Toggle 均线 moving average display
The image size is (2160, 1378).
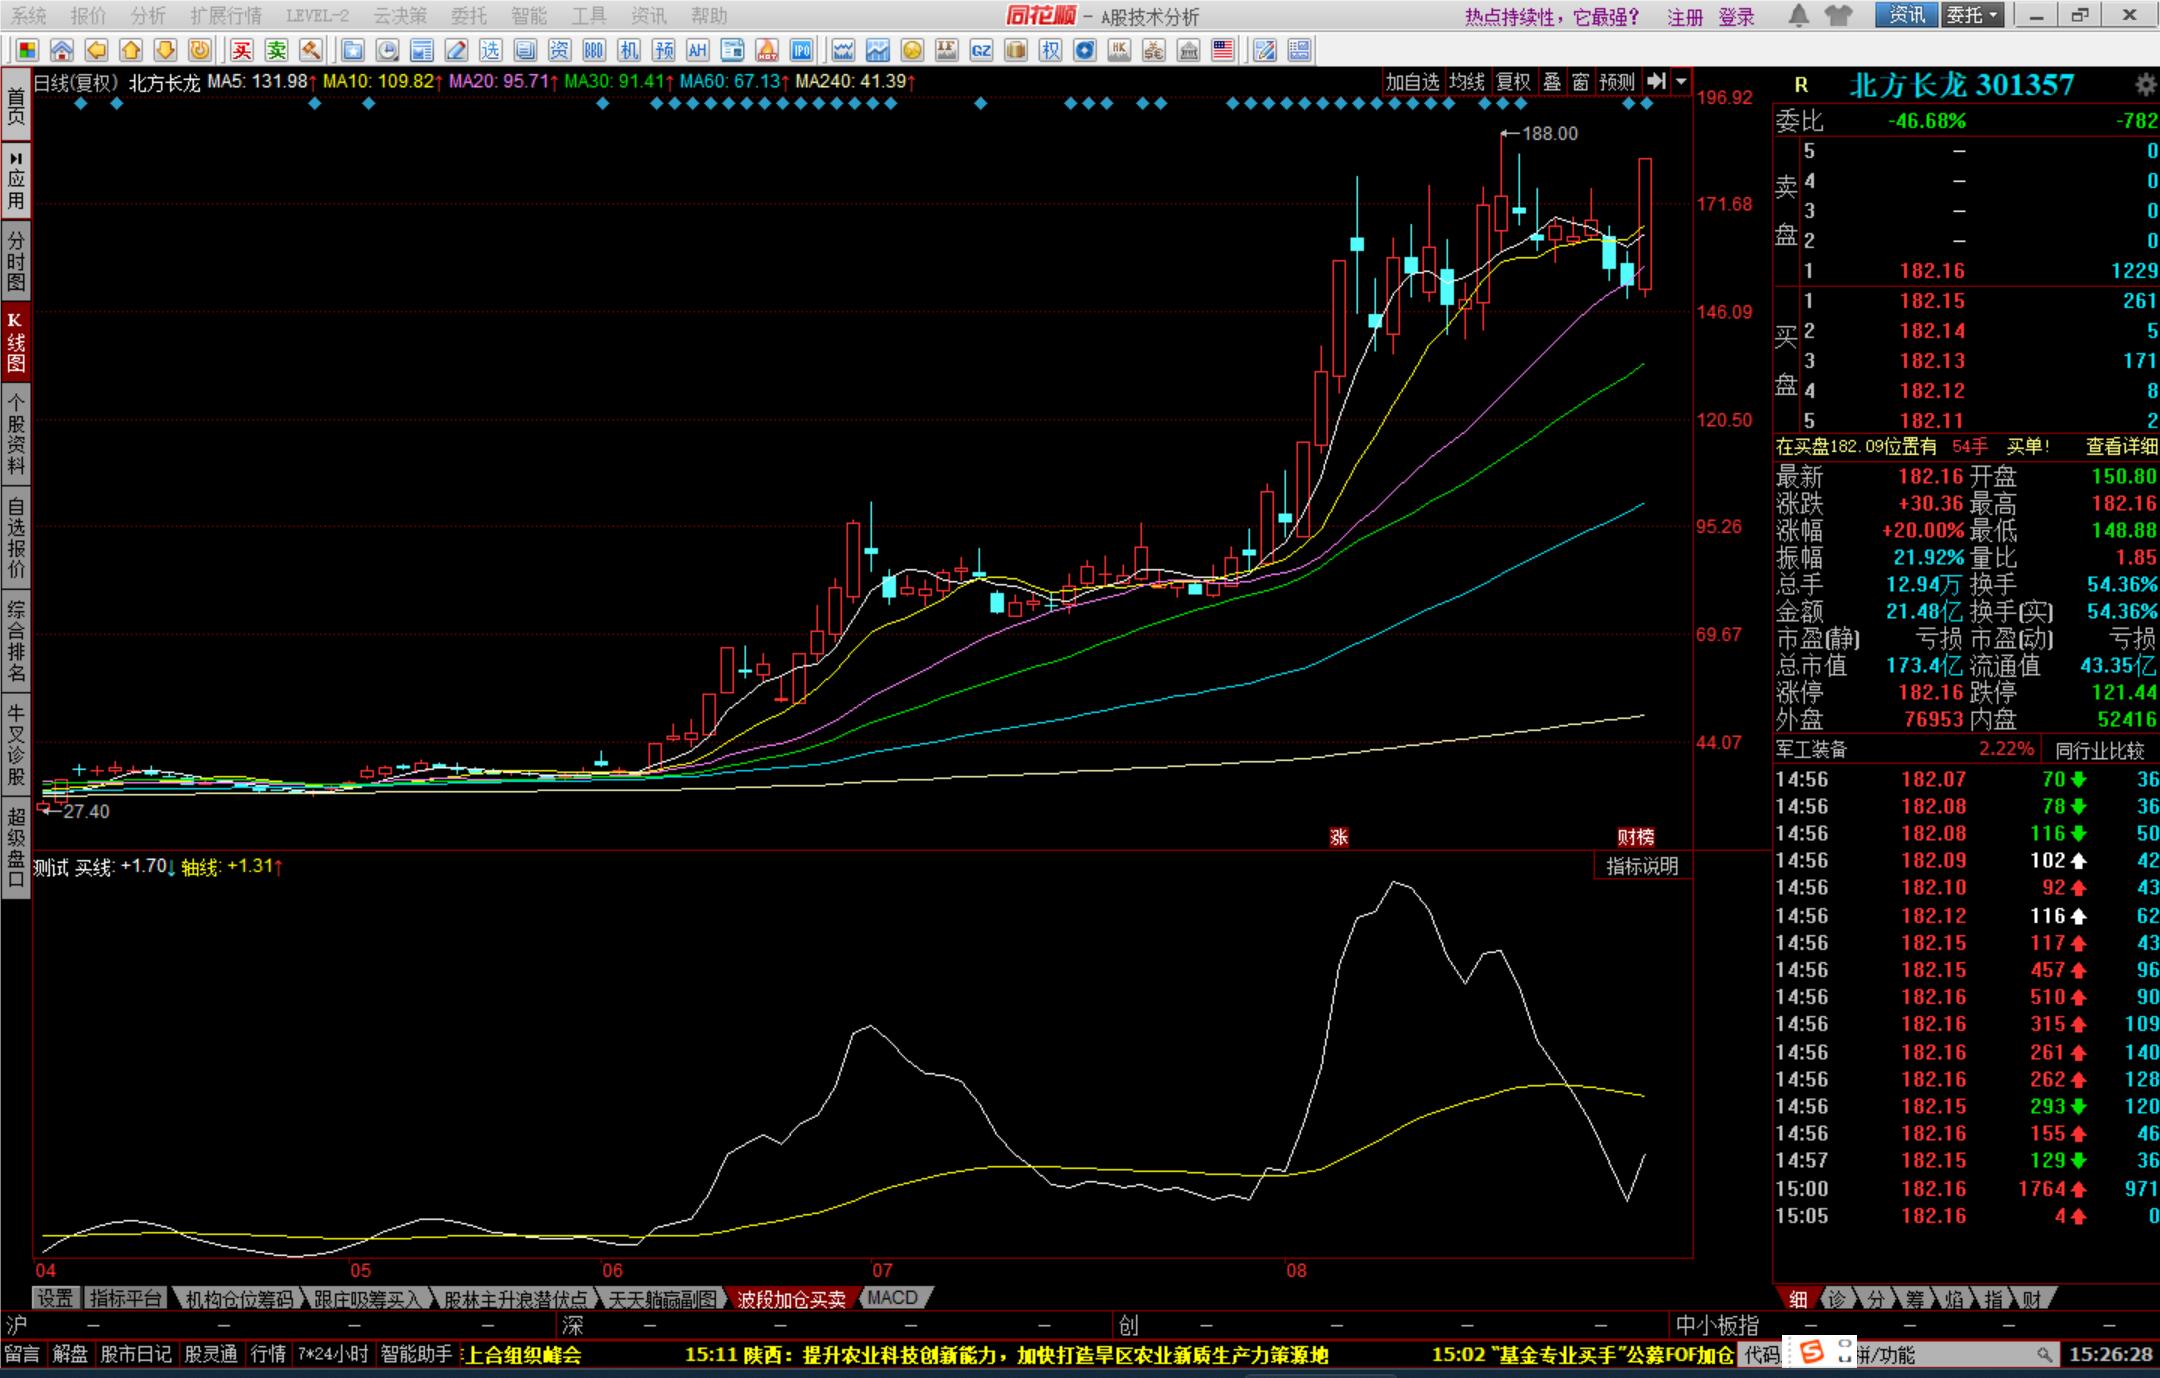coord(1467,82)
